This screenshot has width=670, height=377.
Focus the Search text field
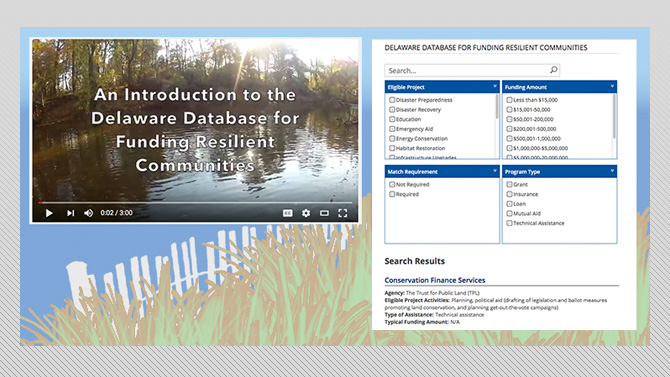pyautogui.click(x=467, y=70)
